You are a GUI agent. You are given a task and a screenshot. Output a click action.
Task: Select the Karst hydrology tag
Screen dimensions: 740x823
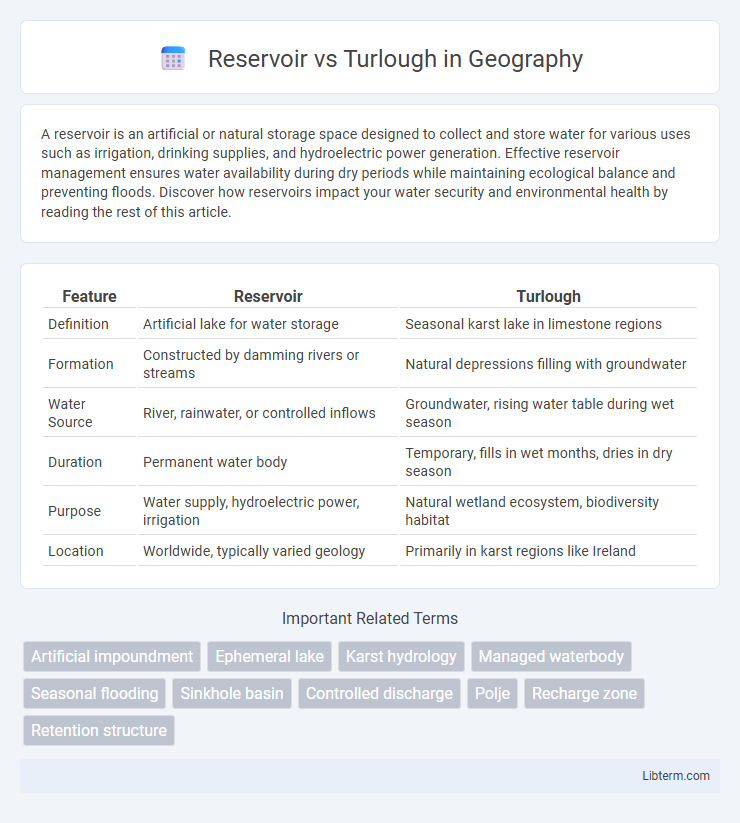pos(401,656)
